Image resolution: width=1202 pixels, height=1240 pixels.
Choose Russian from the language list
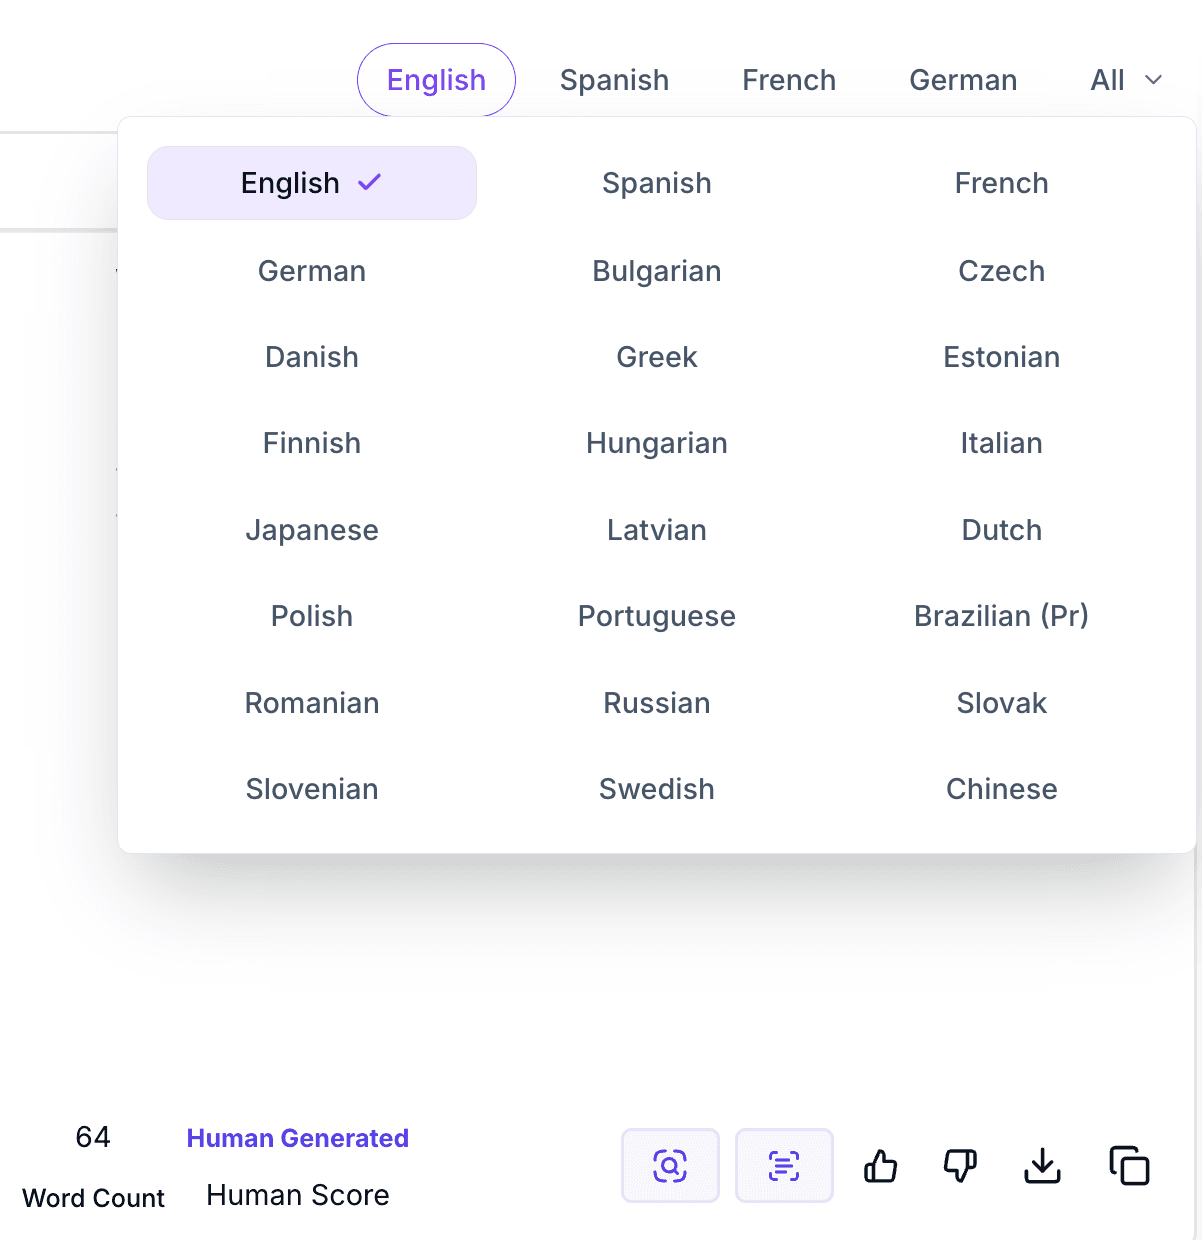pos(656,703)
